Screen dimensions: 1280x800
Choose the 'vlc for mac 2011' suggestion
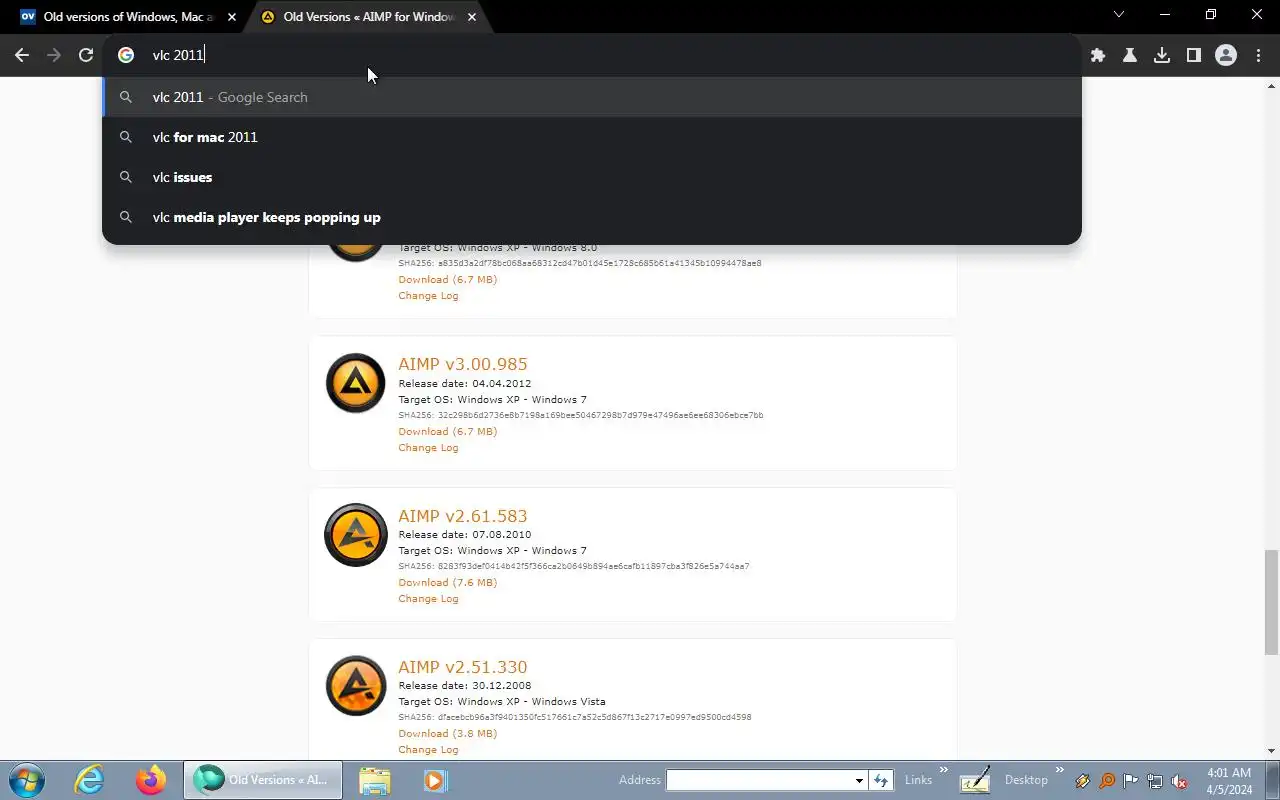click(x=592, y=137)
